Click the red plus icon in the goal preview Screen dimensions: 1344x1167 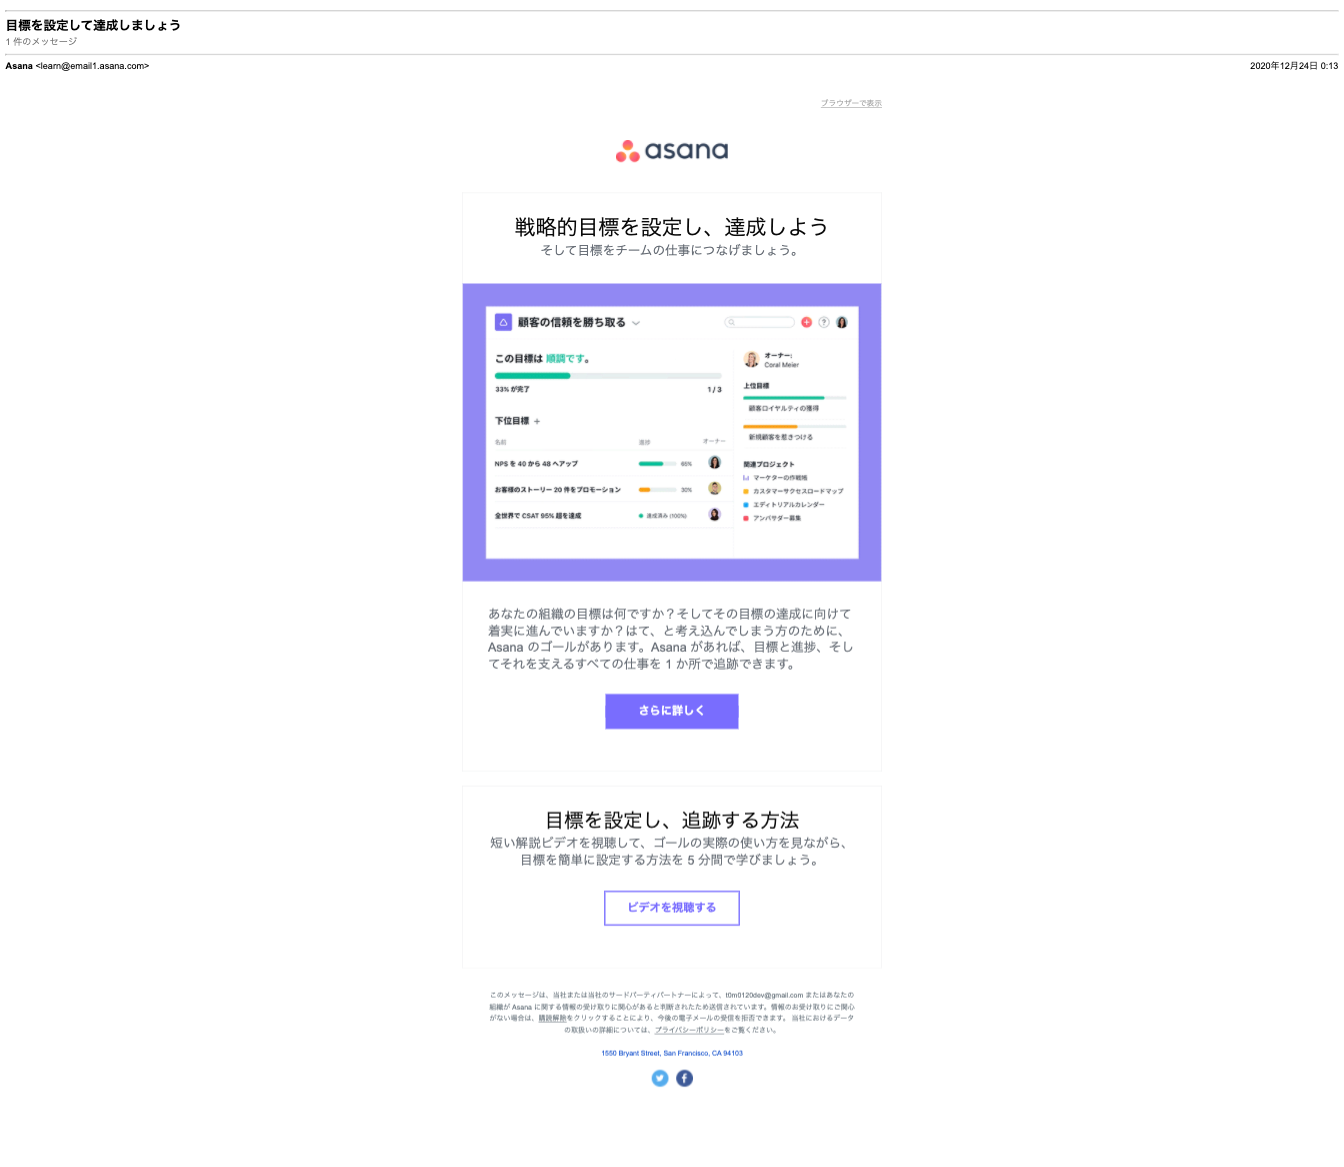[807, 322]
